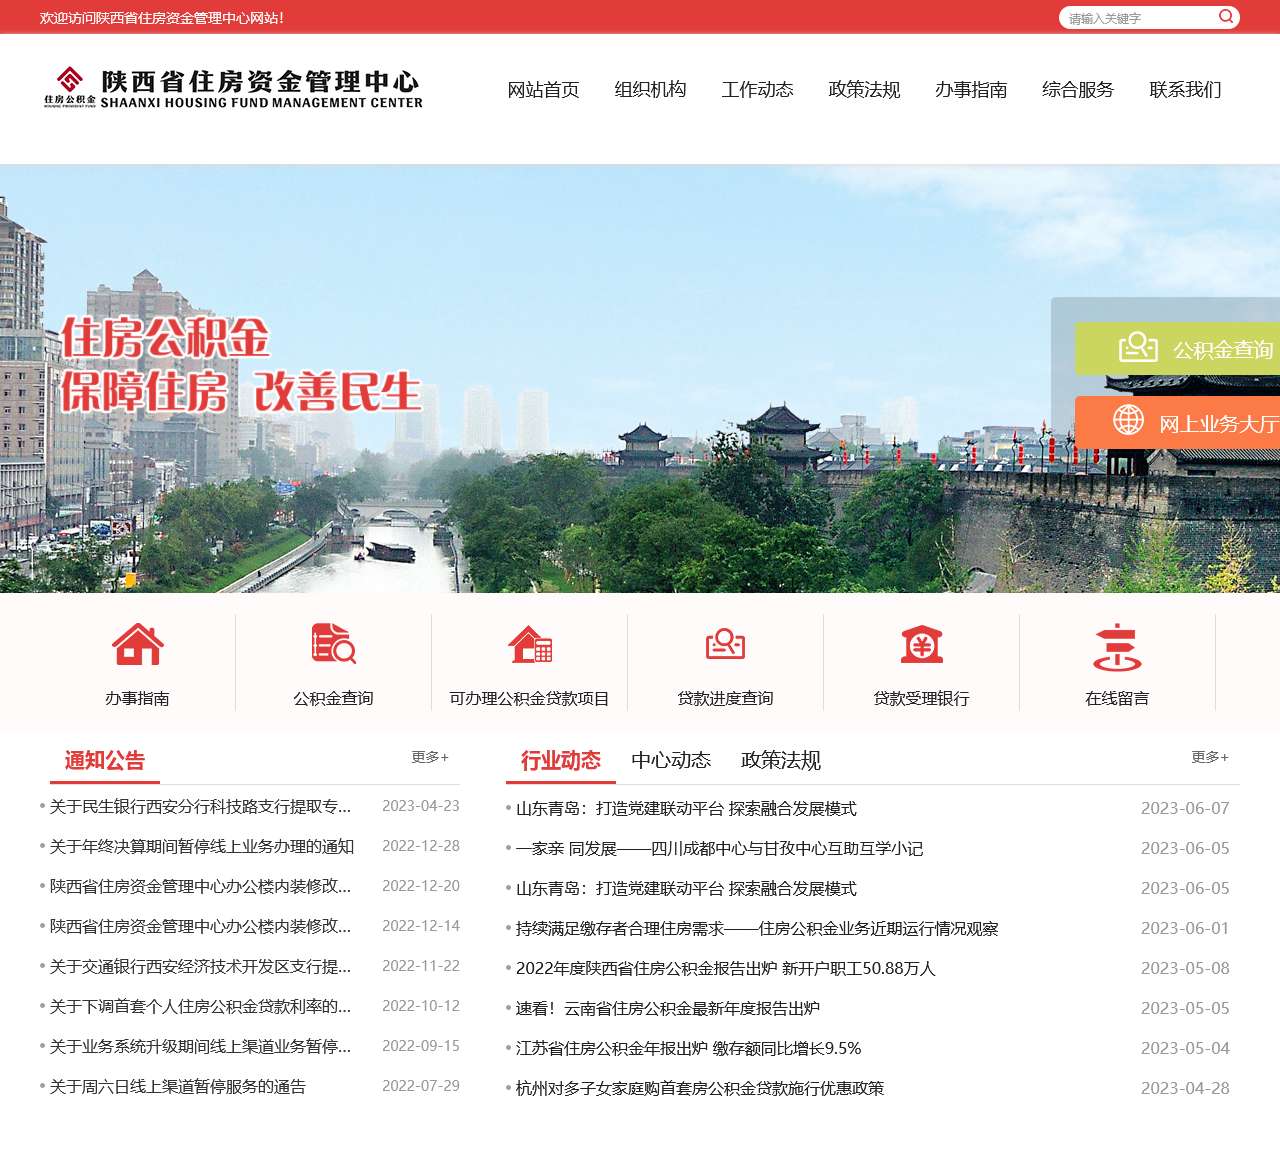Image resolution: width=1280 pixels, height=1167 pixels.
Task: Click the 贷款进度查询 label
Action: click(726, 698)
